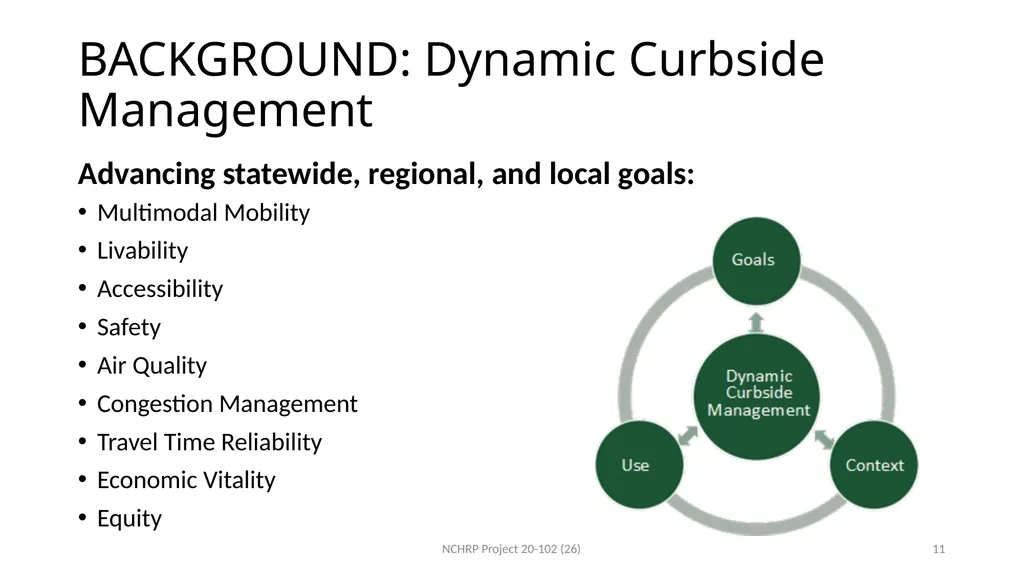The height and width of the screenshot is (575, 1024).
Task: Click the "Safety" bullet
Action: pos(129,327)
